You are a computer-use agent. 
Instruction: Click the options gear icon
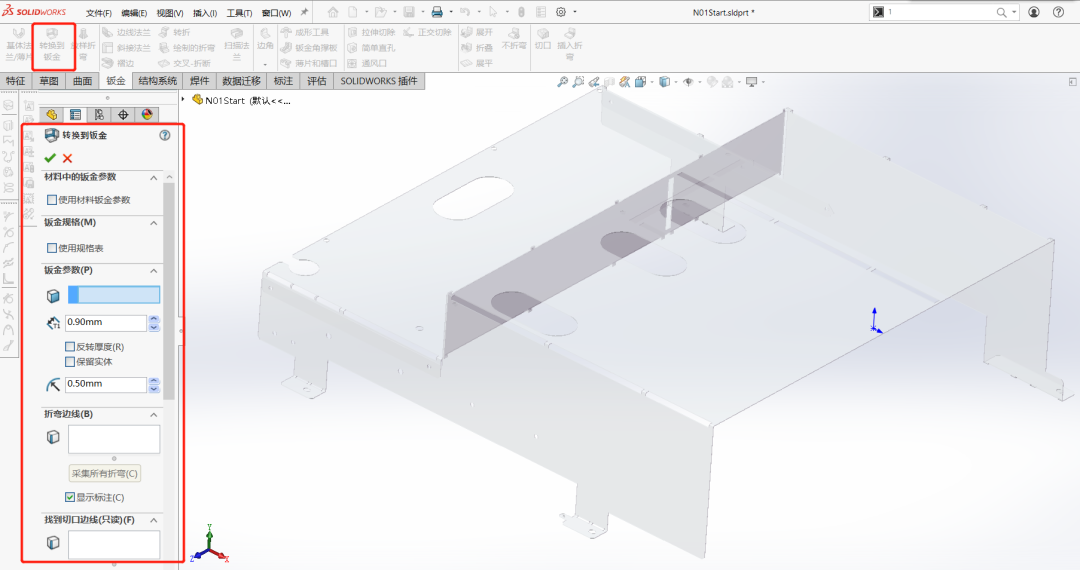(x=561, y=12)
